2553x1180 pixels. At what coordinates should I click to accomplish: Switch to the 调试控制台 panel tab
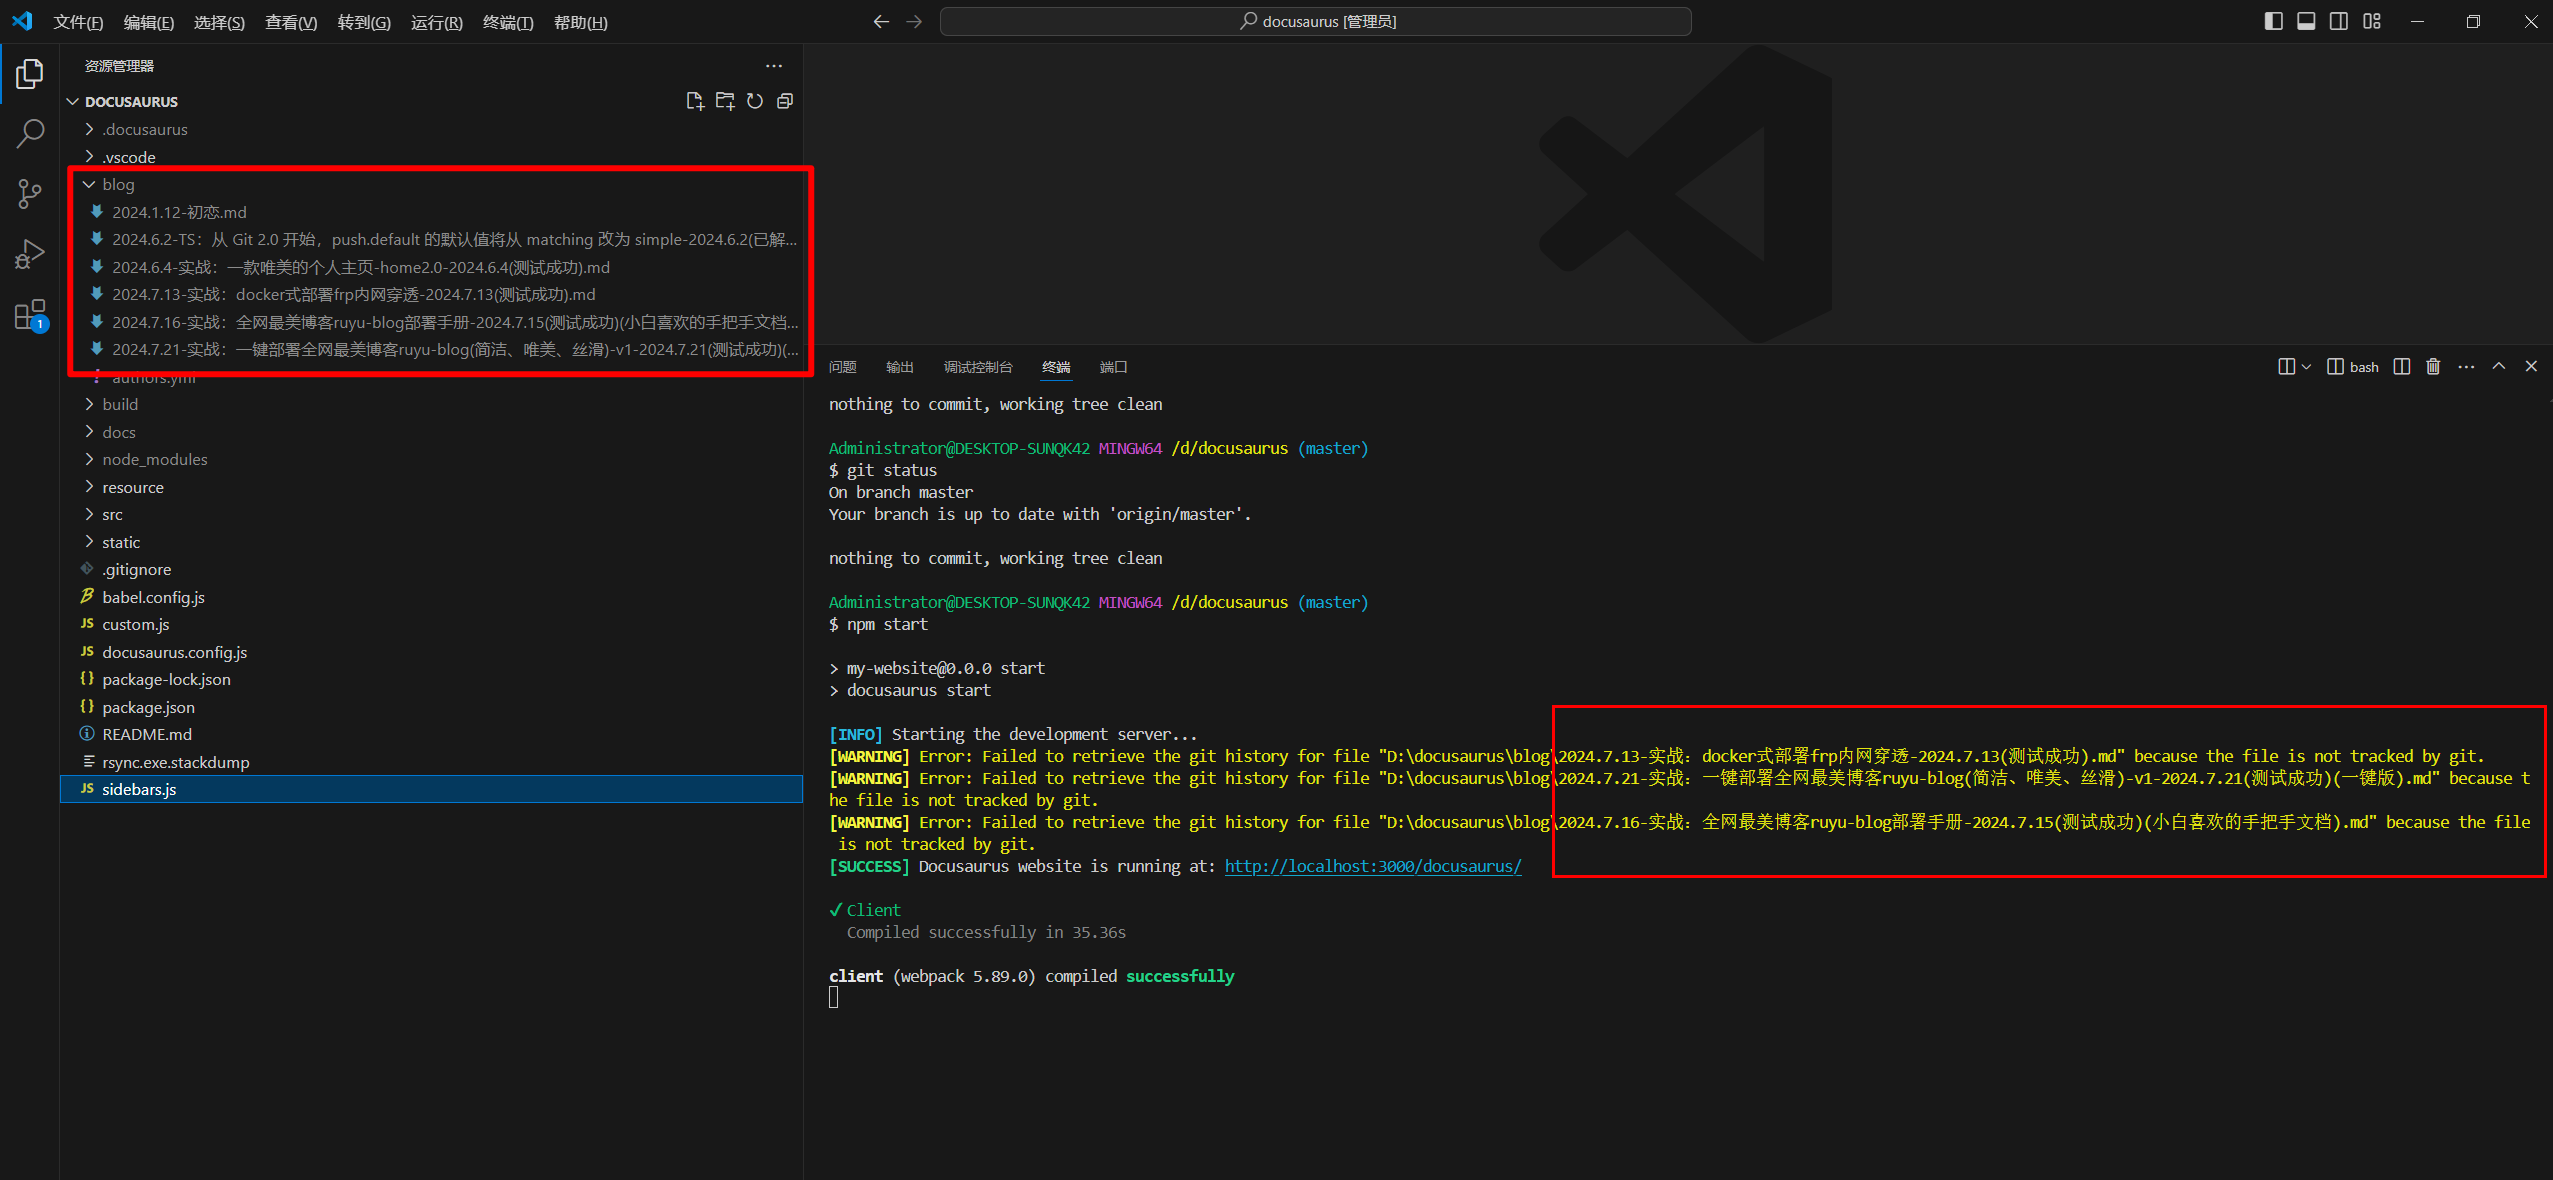tap(978, 367)
